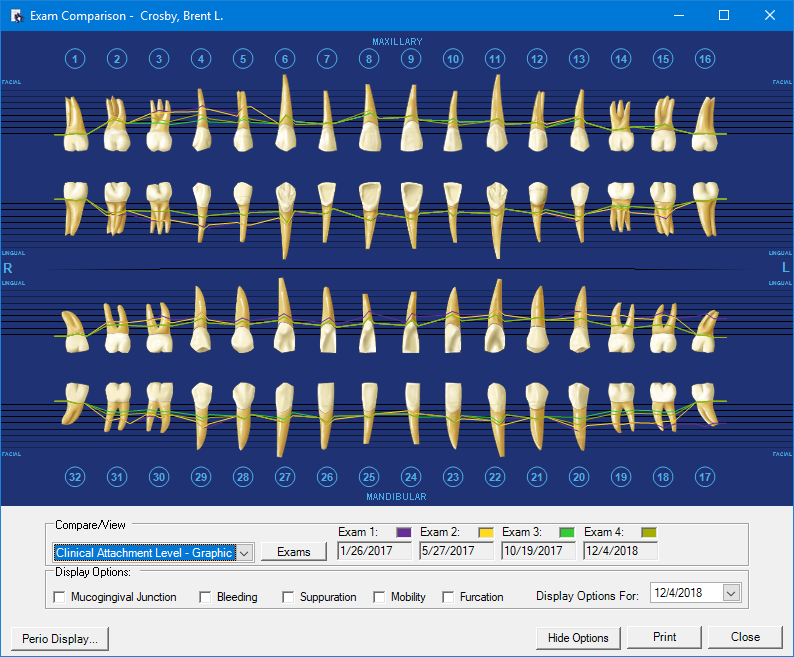Open the Perio Display settings
This screenshot has height=657, width=794.
click(59, 638)
